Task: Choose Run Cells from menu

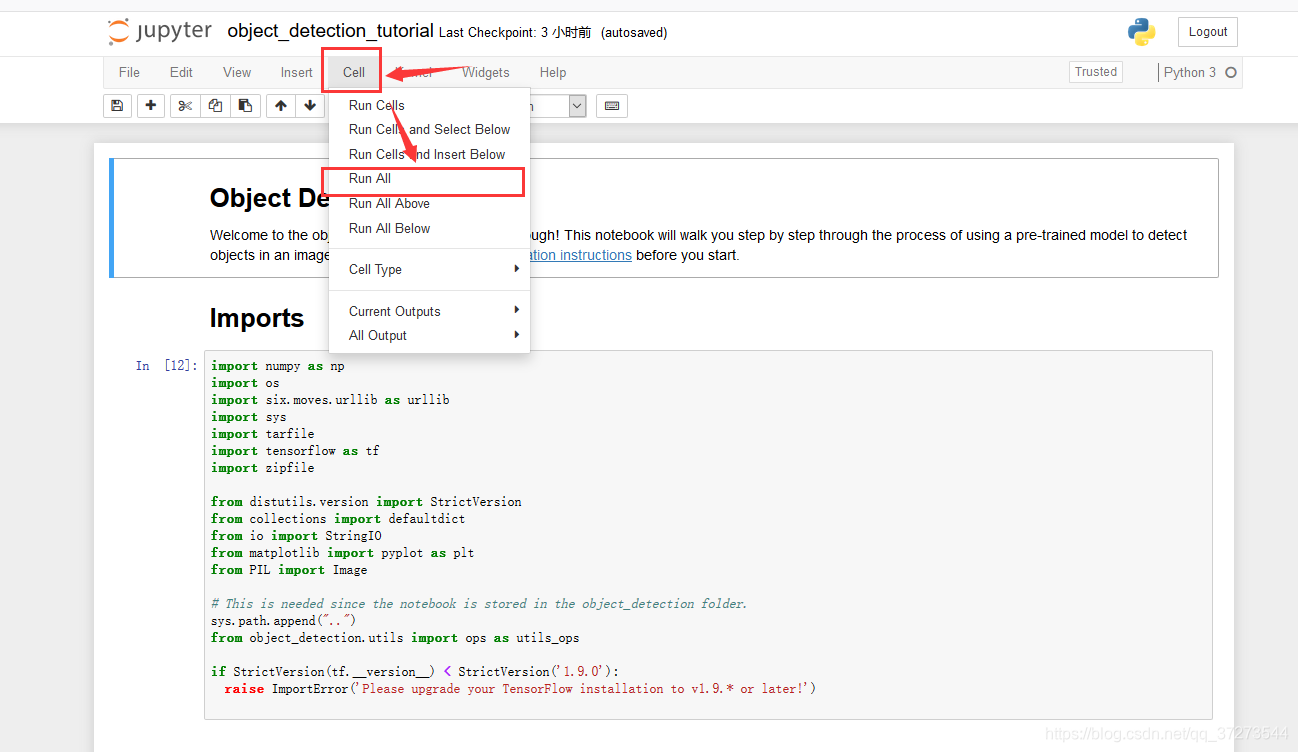Action: pos(430,105)
